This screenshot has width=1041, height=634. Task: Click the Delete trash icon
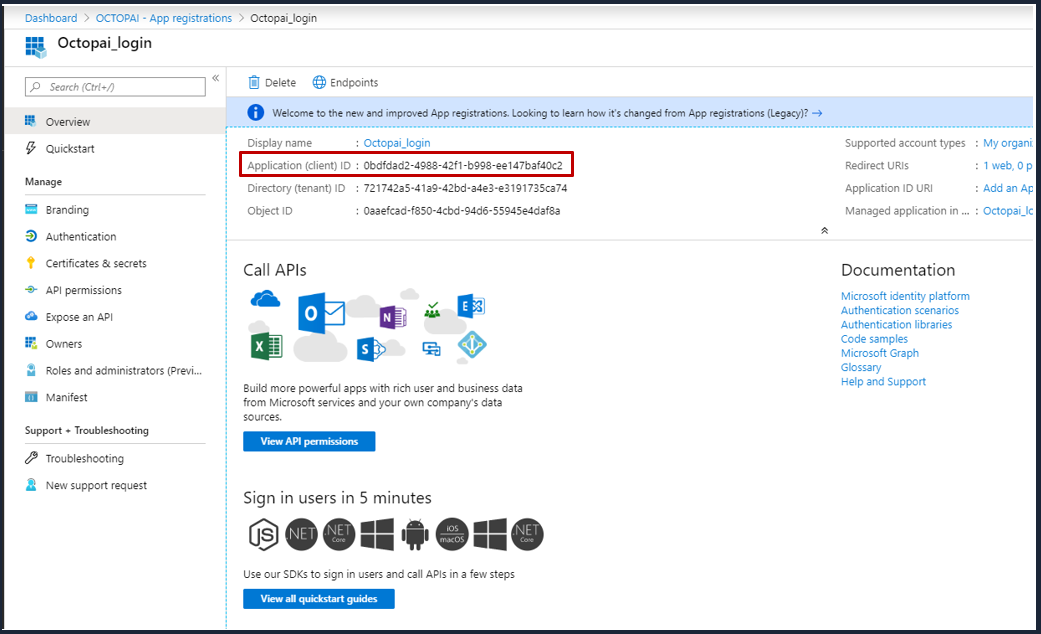(x=254, y=83)
